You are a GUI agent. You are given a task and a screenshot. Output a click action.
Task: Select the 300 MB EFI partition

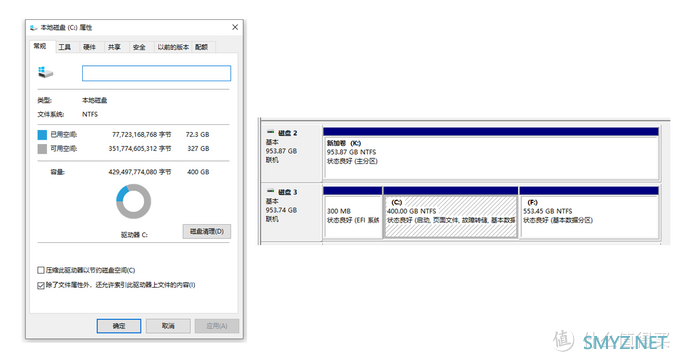pos(353,212)
